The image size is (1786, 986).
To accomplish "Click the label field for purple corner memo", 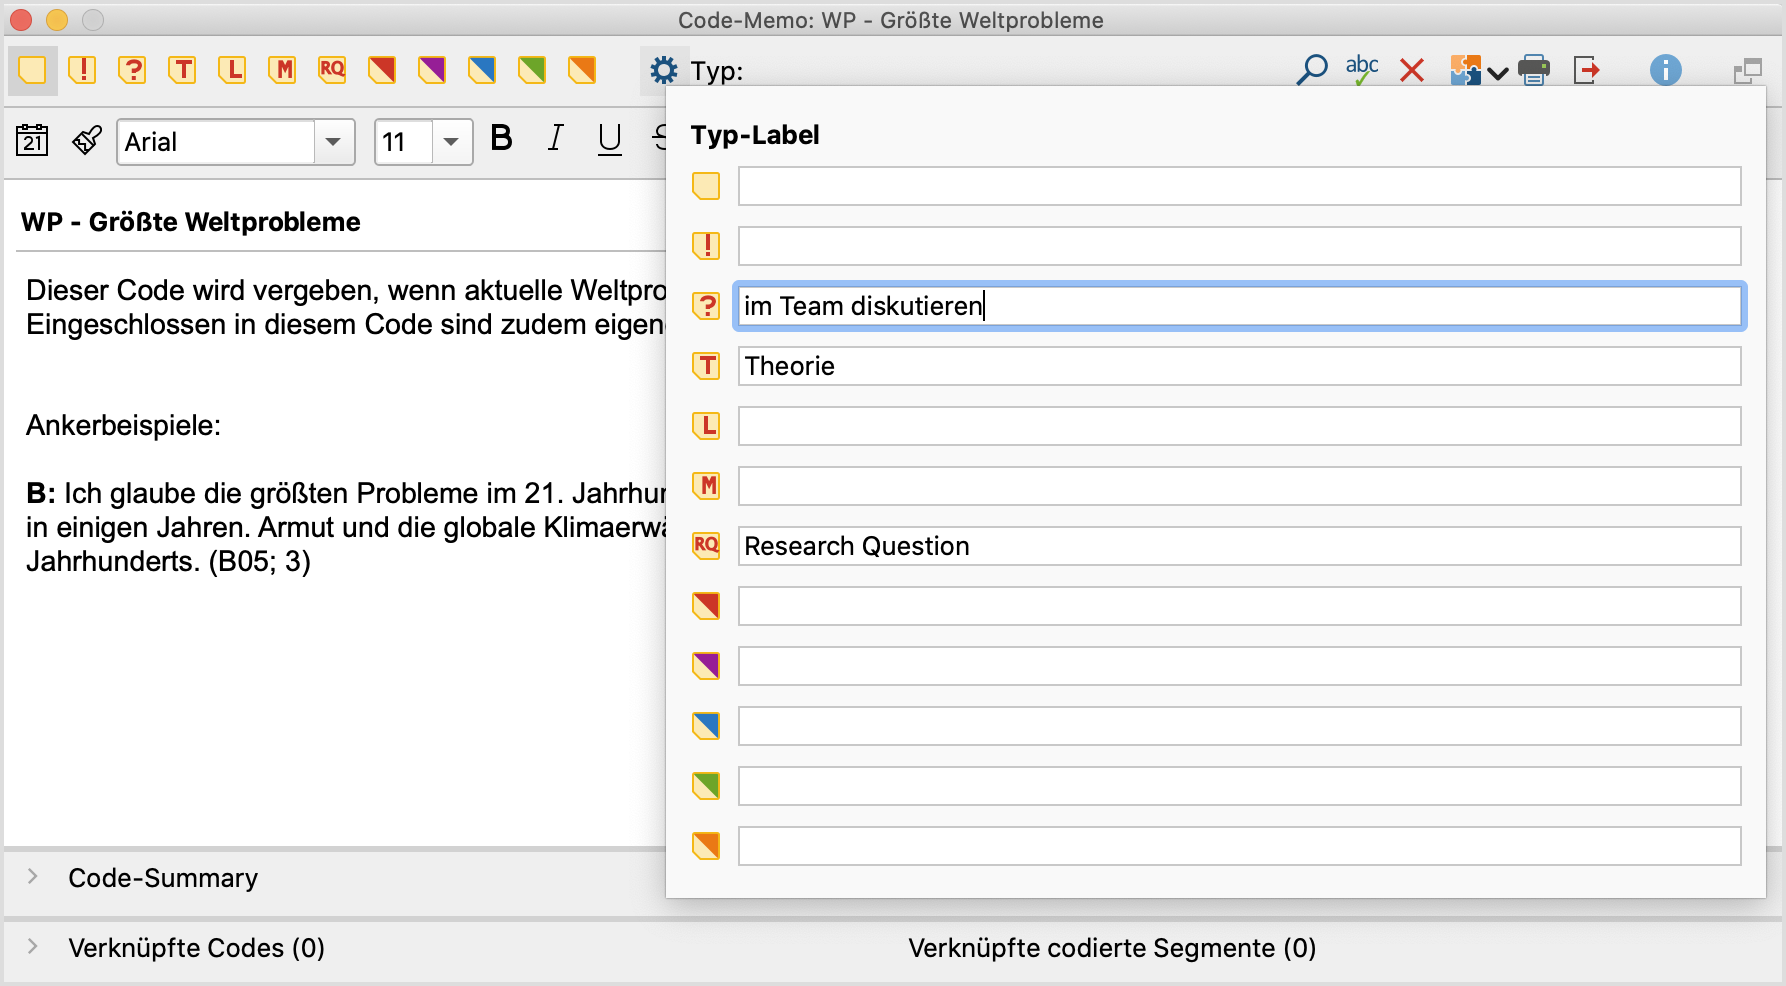I will tap(1240, 666).
